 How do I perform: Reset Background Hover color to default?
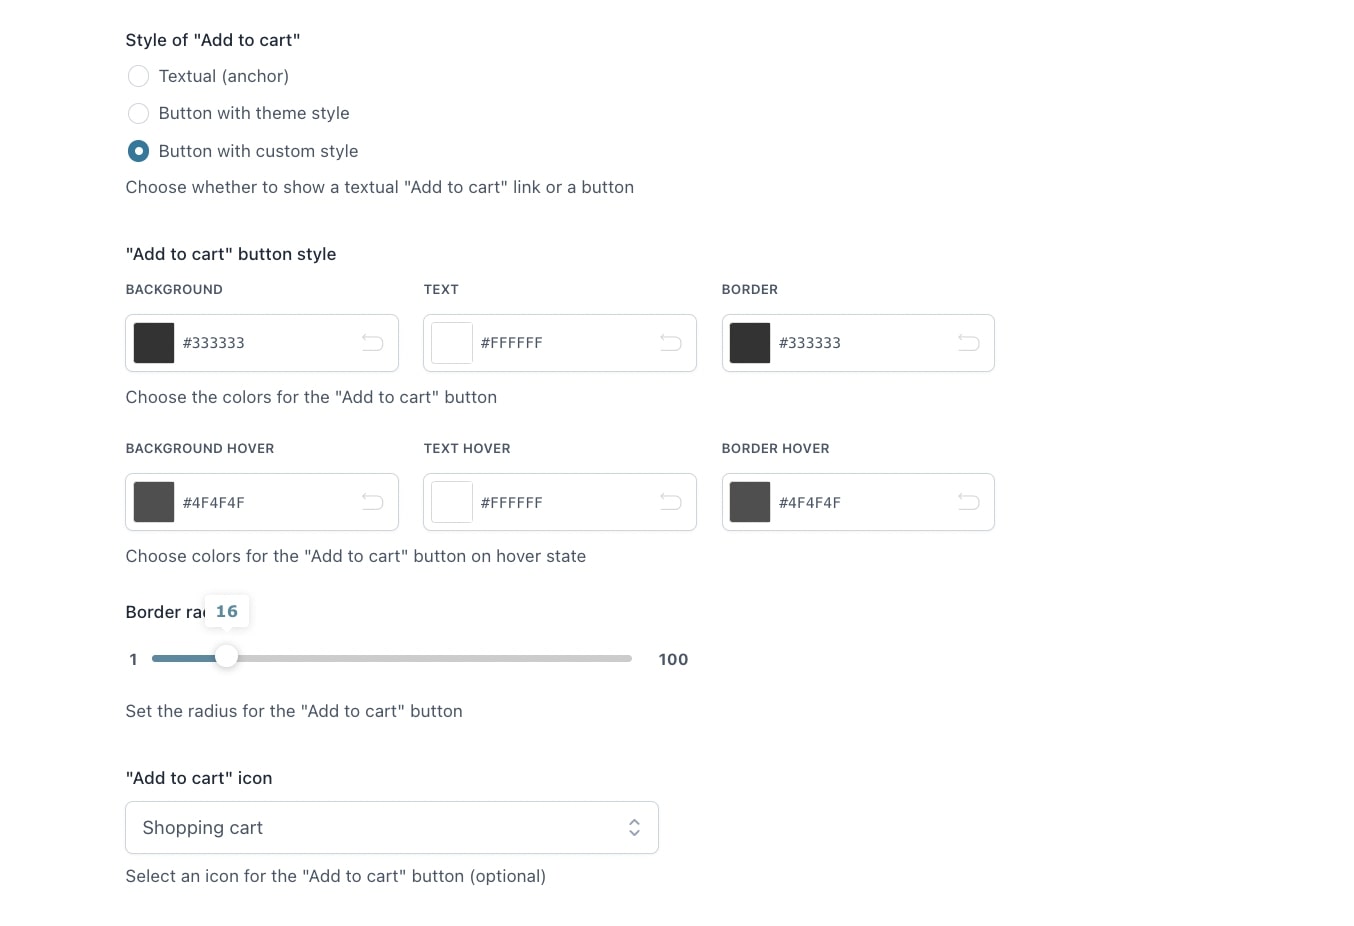click(372, 502)
